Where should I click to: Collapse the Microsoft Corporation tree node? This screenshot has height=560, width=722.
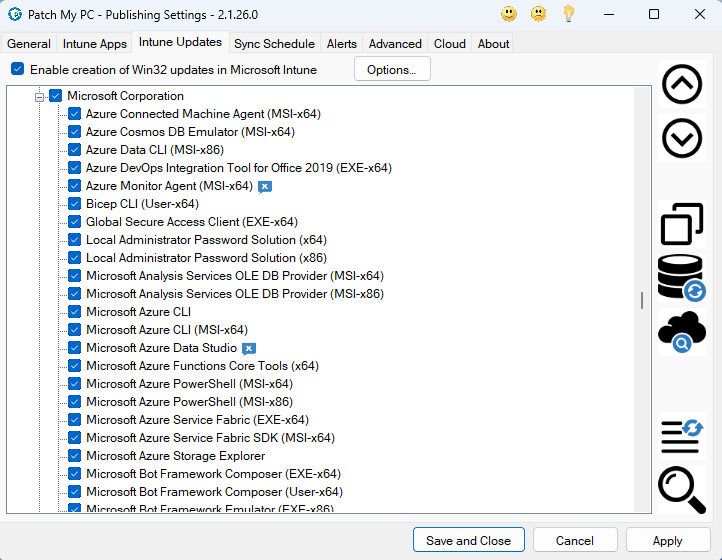tap(40, 97)
